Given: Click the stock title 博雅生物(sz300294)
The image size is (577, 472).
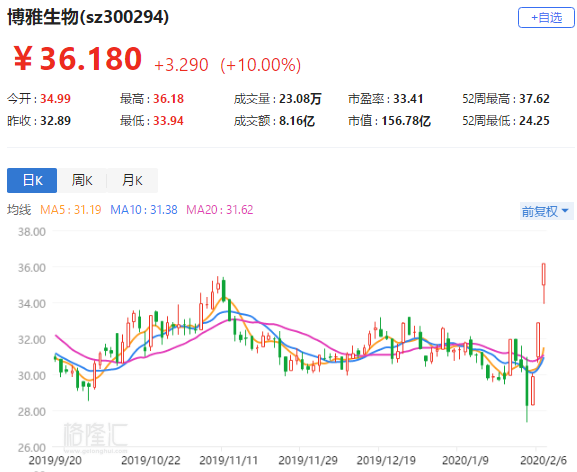Looking at the screenshot, I should click(x=88, y=17).
